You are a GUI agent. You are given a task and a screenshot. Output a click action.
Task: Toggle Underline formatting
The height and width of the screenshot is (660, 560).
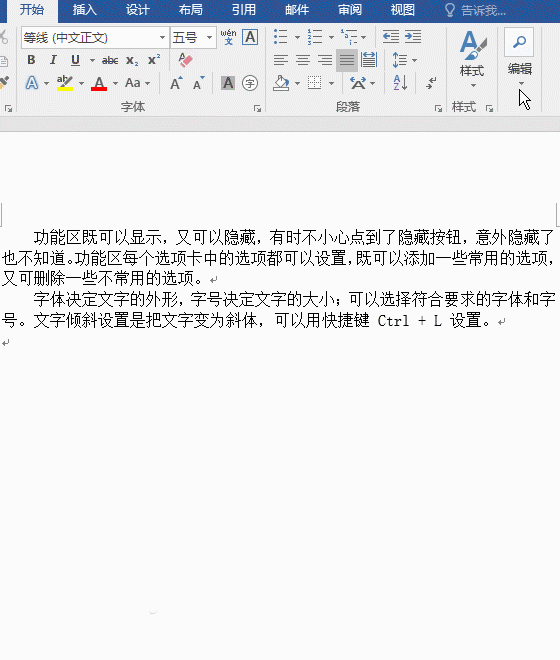pyautogui.click(x=75, y=60)
